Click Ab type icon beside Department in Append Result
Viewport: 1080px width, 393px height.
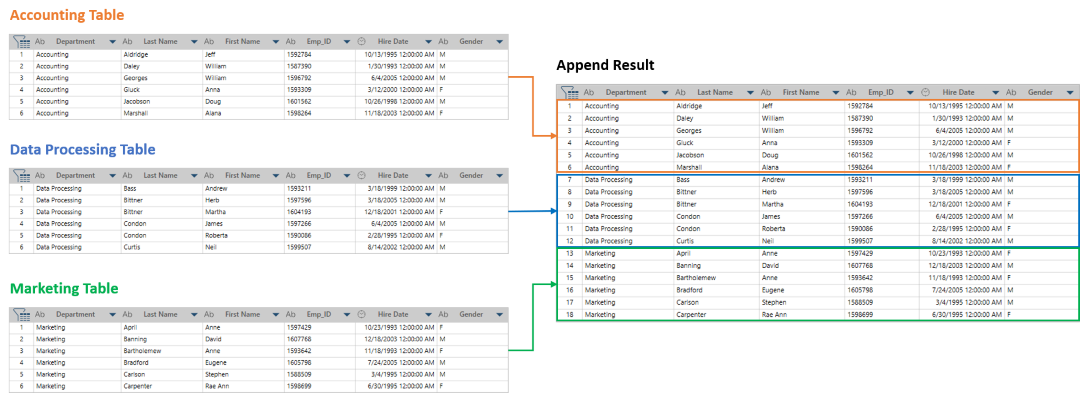[590, 92]
